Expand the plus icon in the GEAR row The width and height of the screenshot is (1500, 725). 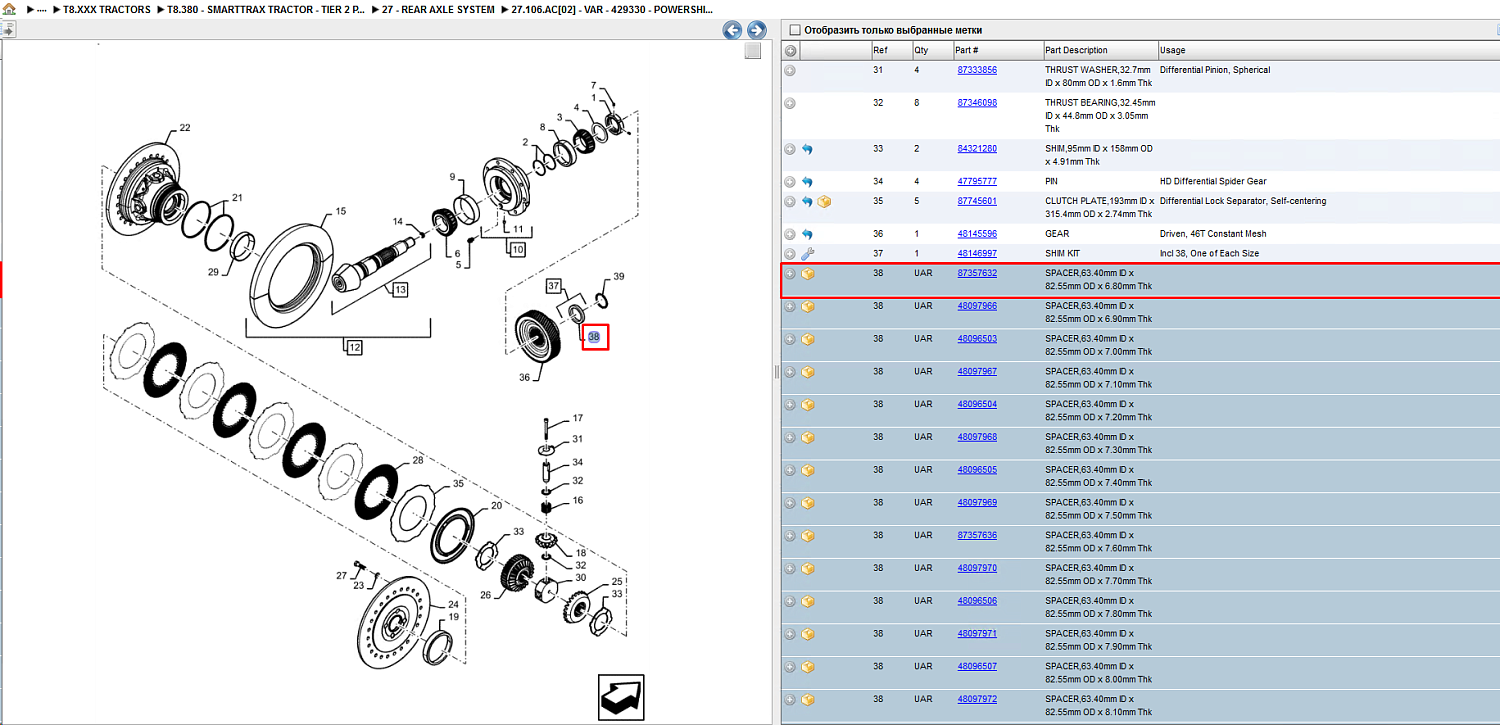pyautogui.click(x=790, y=234)
